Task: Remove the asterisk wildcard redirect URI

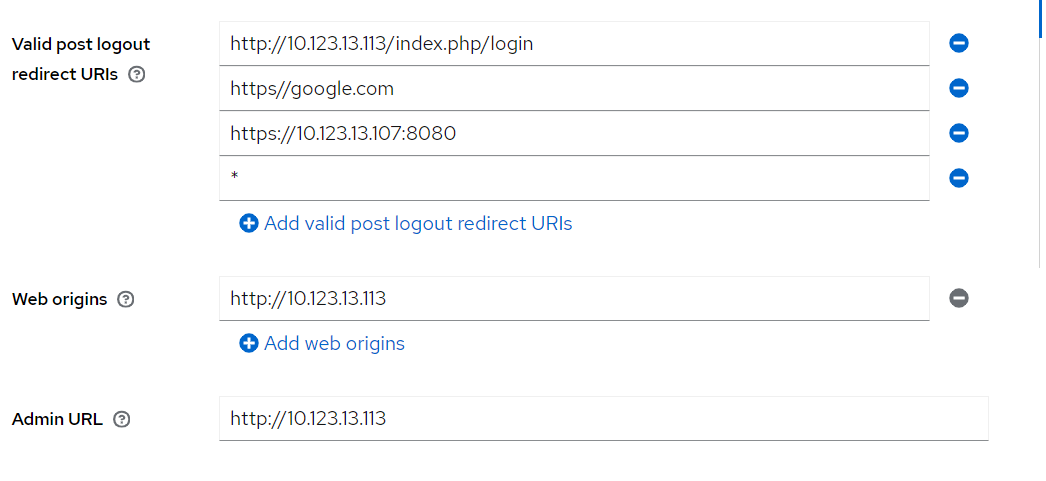Action: click(958, 178)
